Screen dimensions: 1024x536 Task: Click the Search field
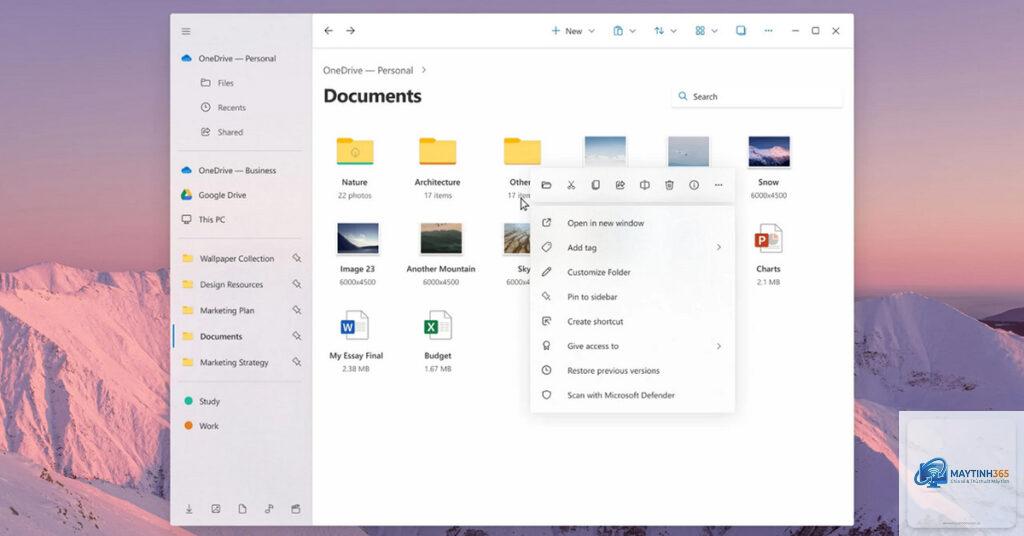(757, 97)
